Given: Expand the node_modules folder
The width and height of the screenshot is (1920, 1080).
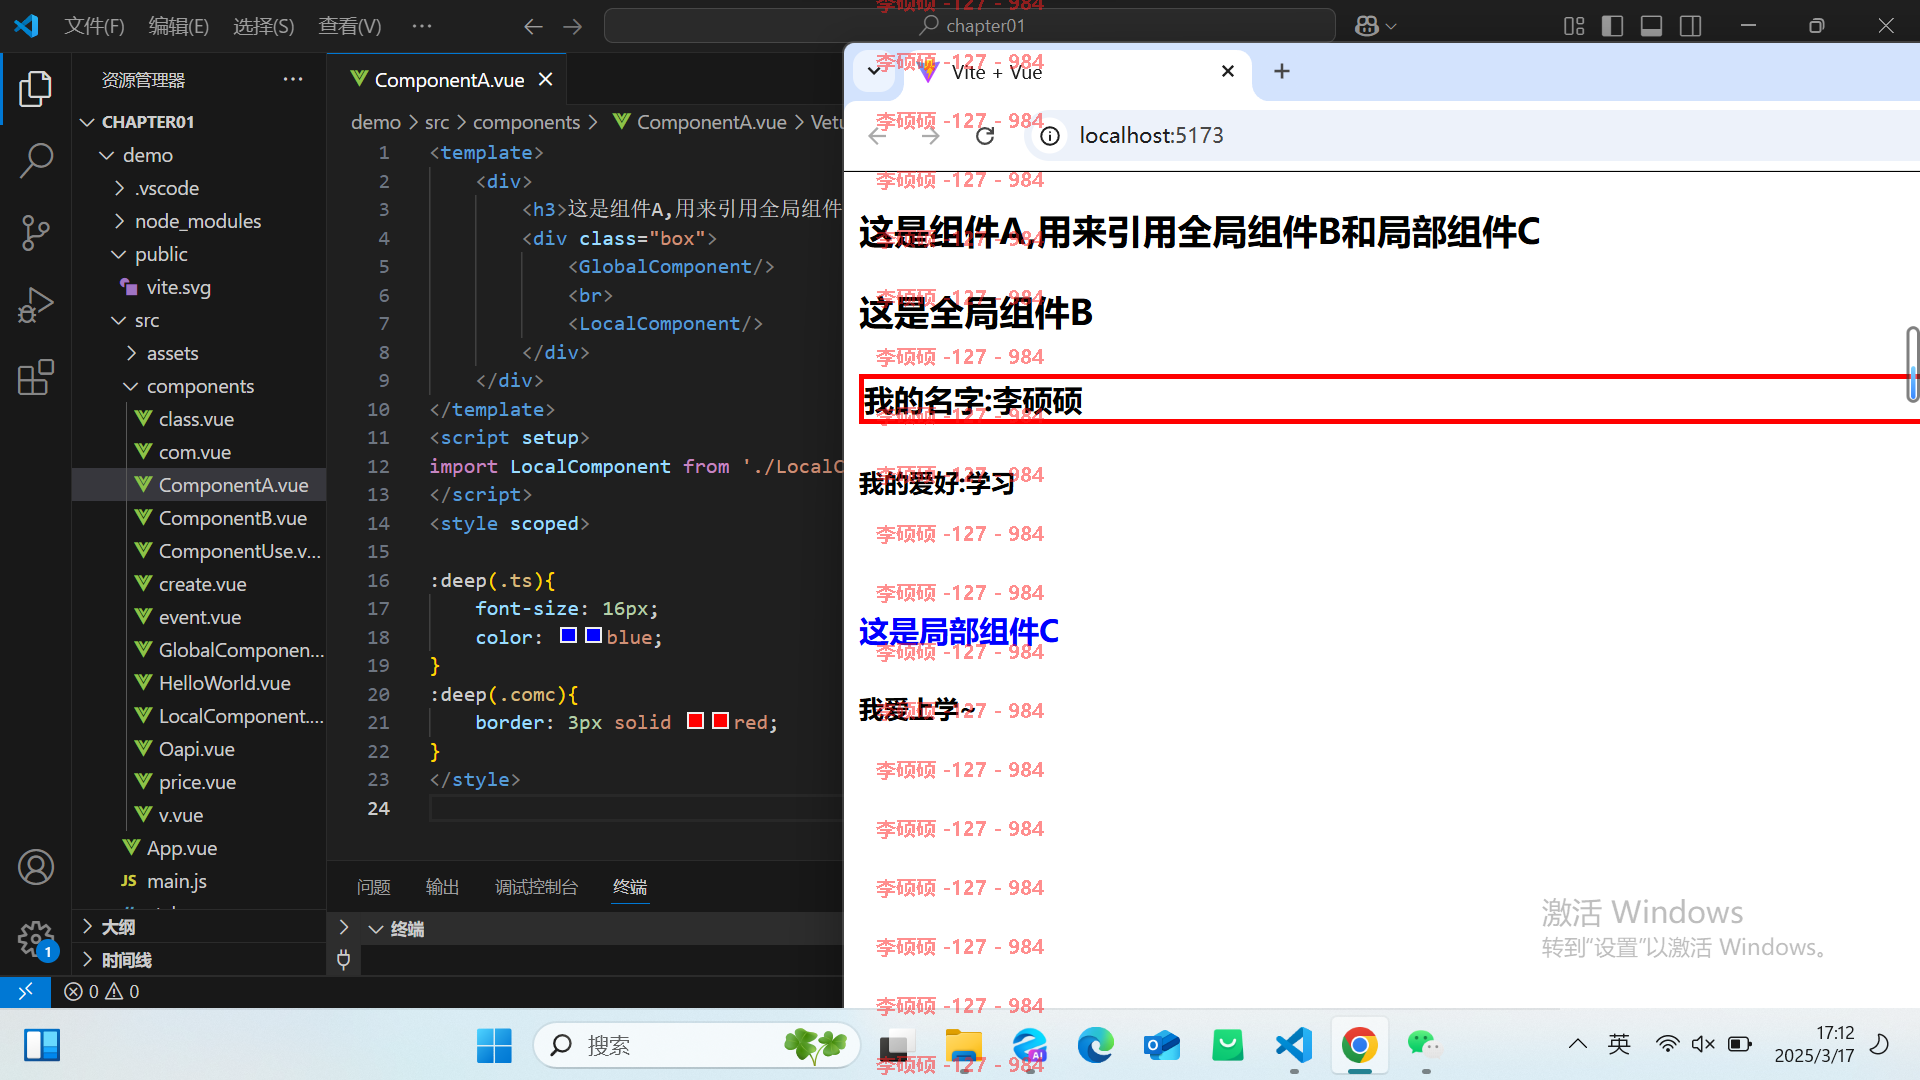Looking at the screenshot, I should coord(120,221).
